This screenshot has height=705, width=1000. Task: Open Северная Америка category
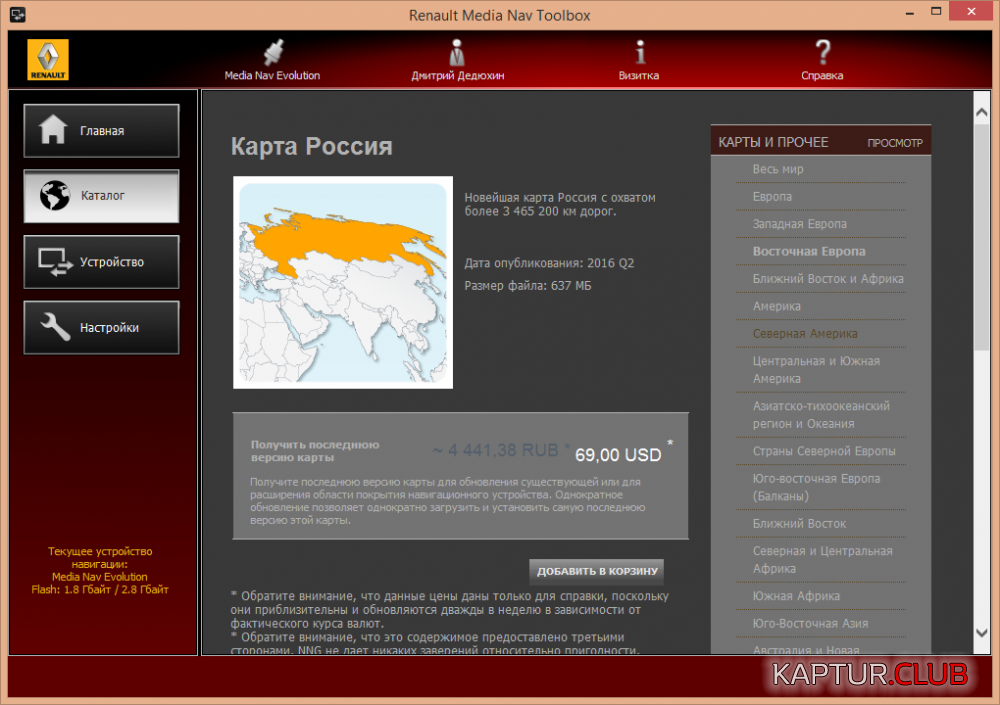pos(805,334)
